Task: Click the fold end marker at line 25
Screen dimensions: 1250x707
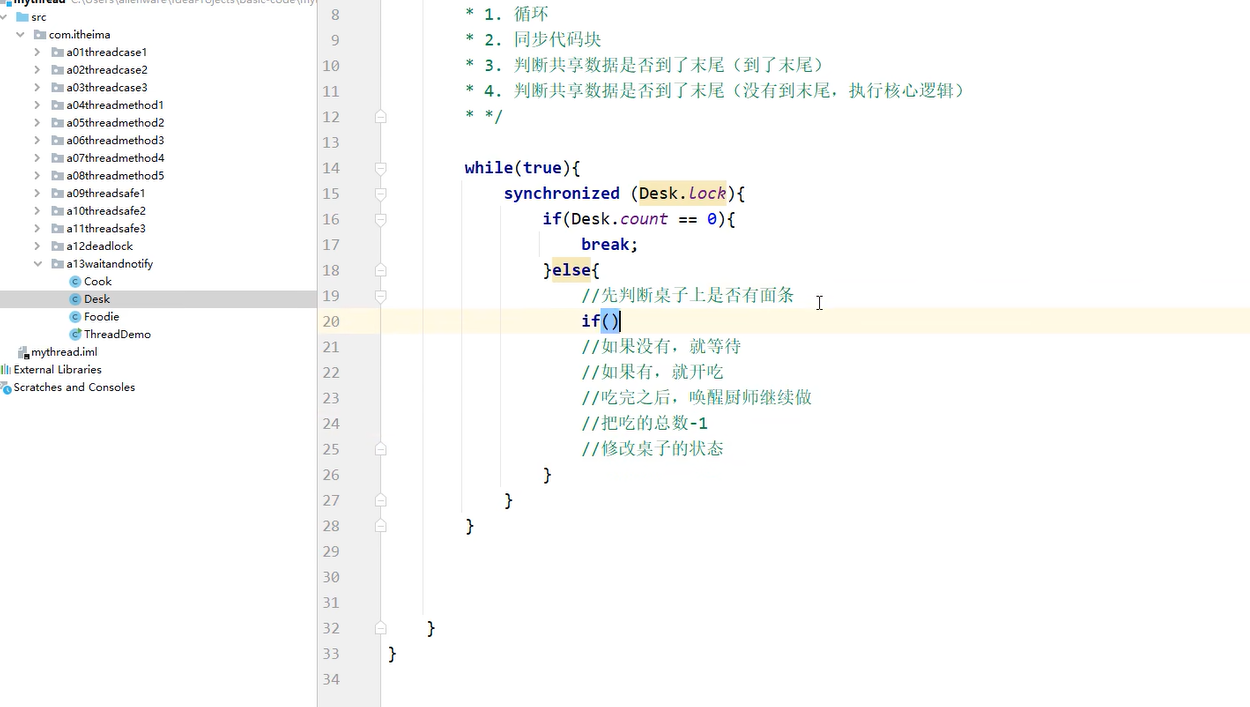Action: [381, 449]
